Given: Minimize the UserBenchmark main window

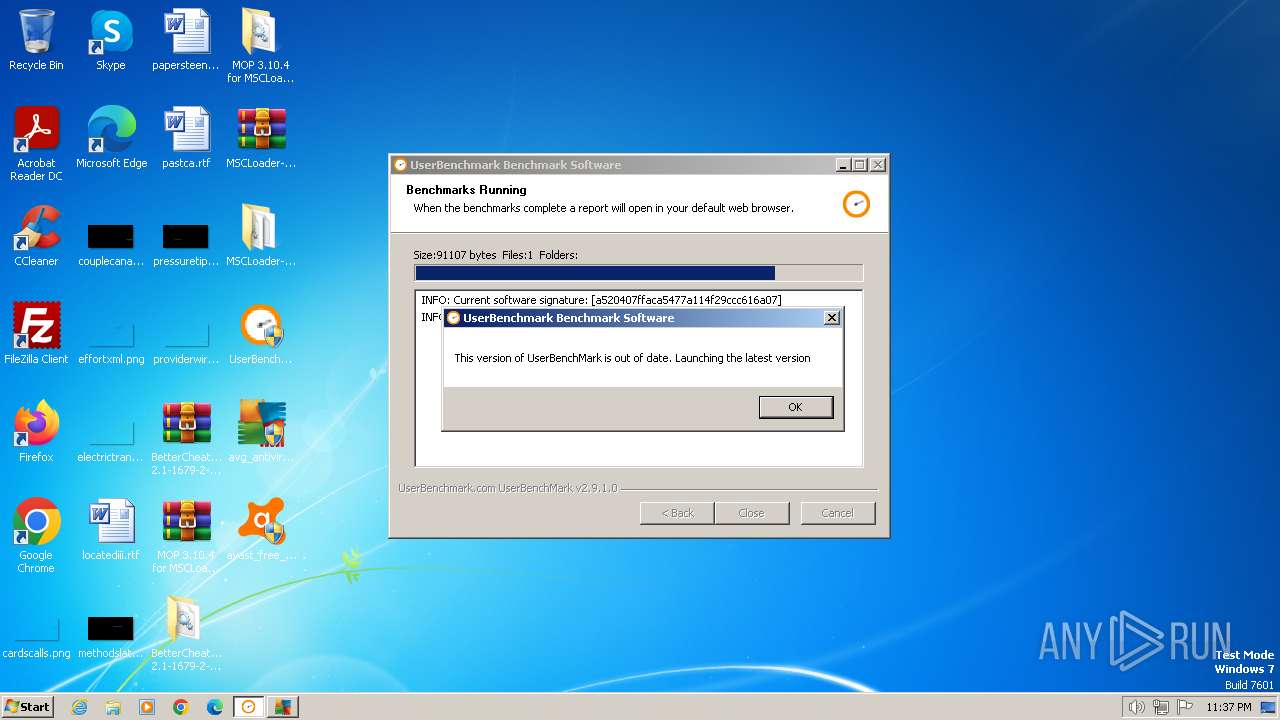Looking at the screenshot, I should (842, 165).
